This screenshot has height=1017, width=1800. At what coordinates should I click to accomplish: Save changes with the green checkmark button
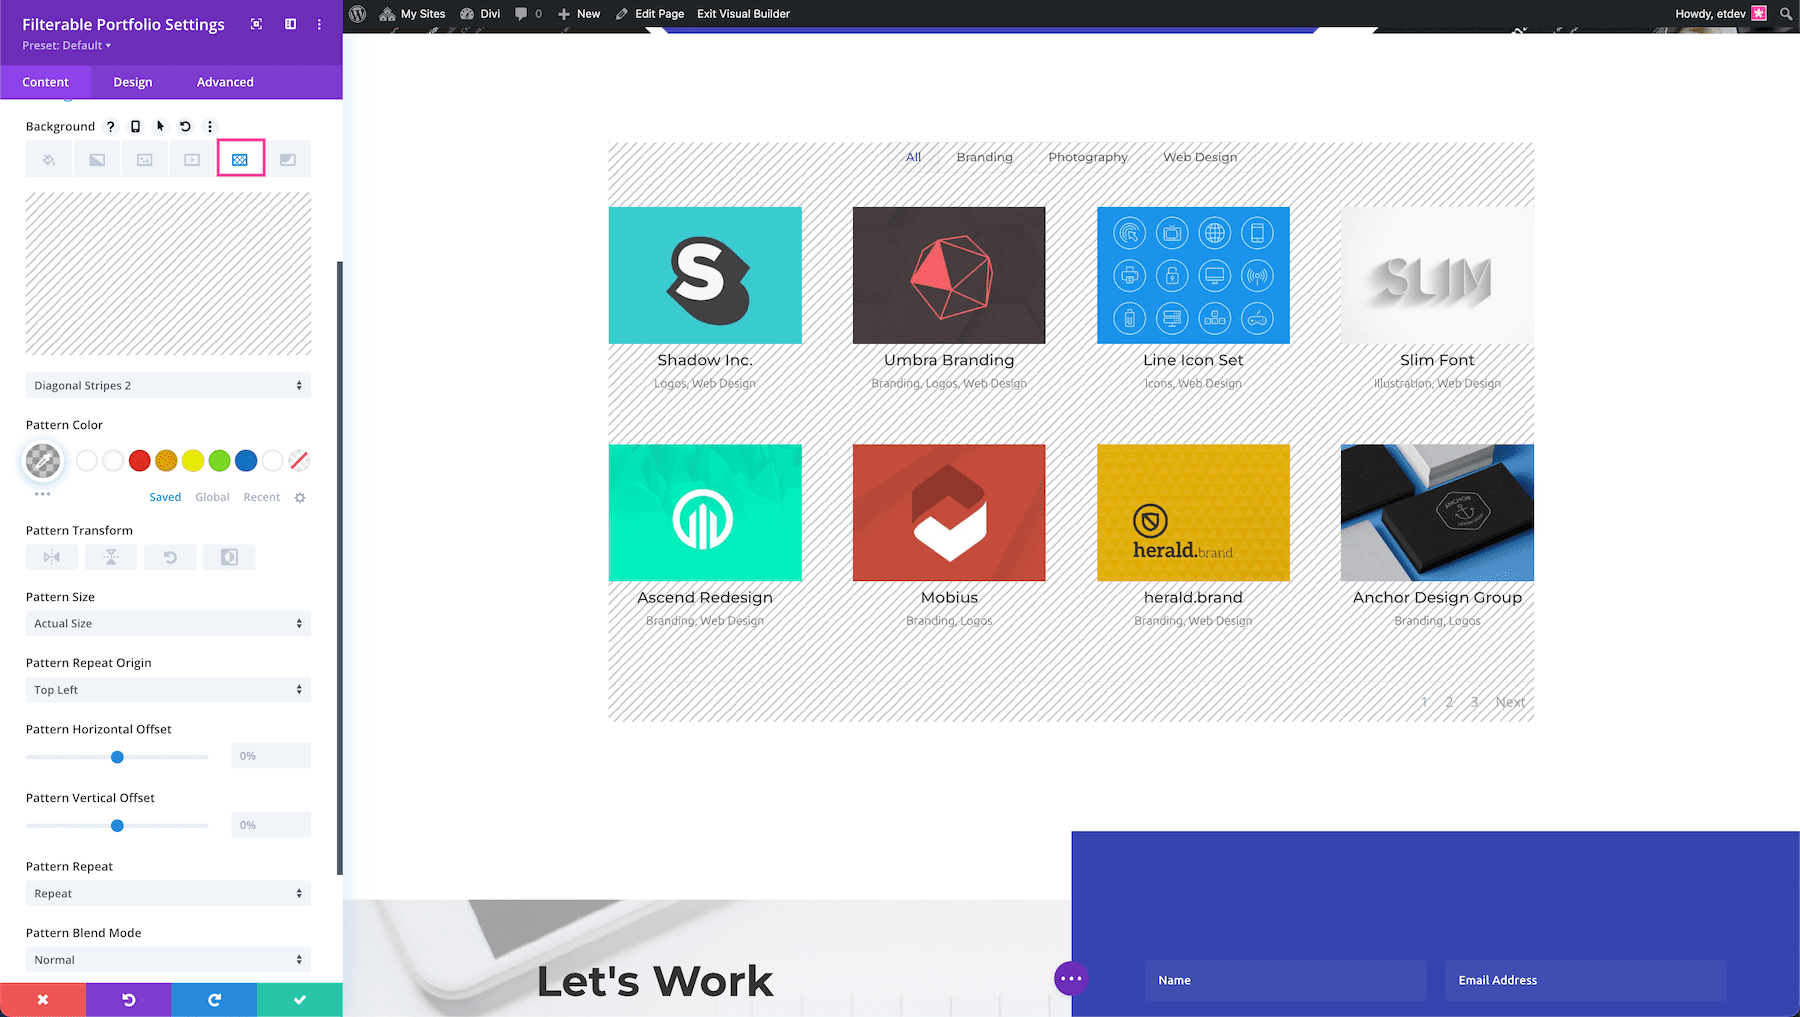pyautogui.click(x=299, y=999)
